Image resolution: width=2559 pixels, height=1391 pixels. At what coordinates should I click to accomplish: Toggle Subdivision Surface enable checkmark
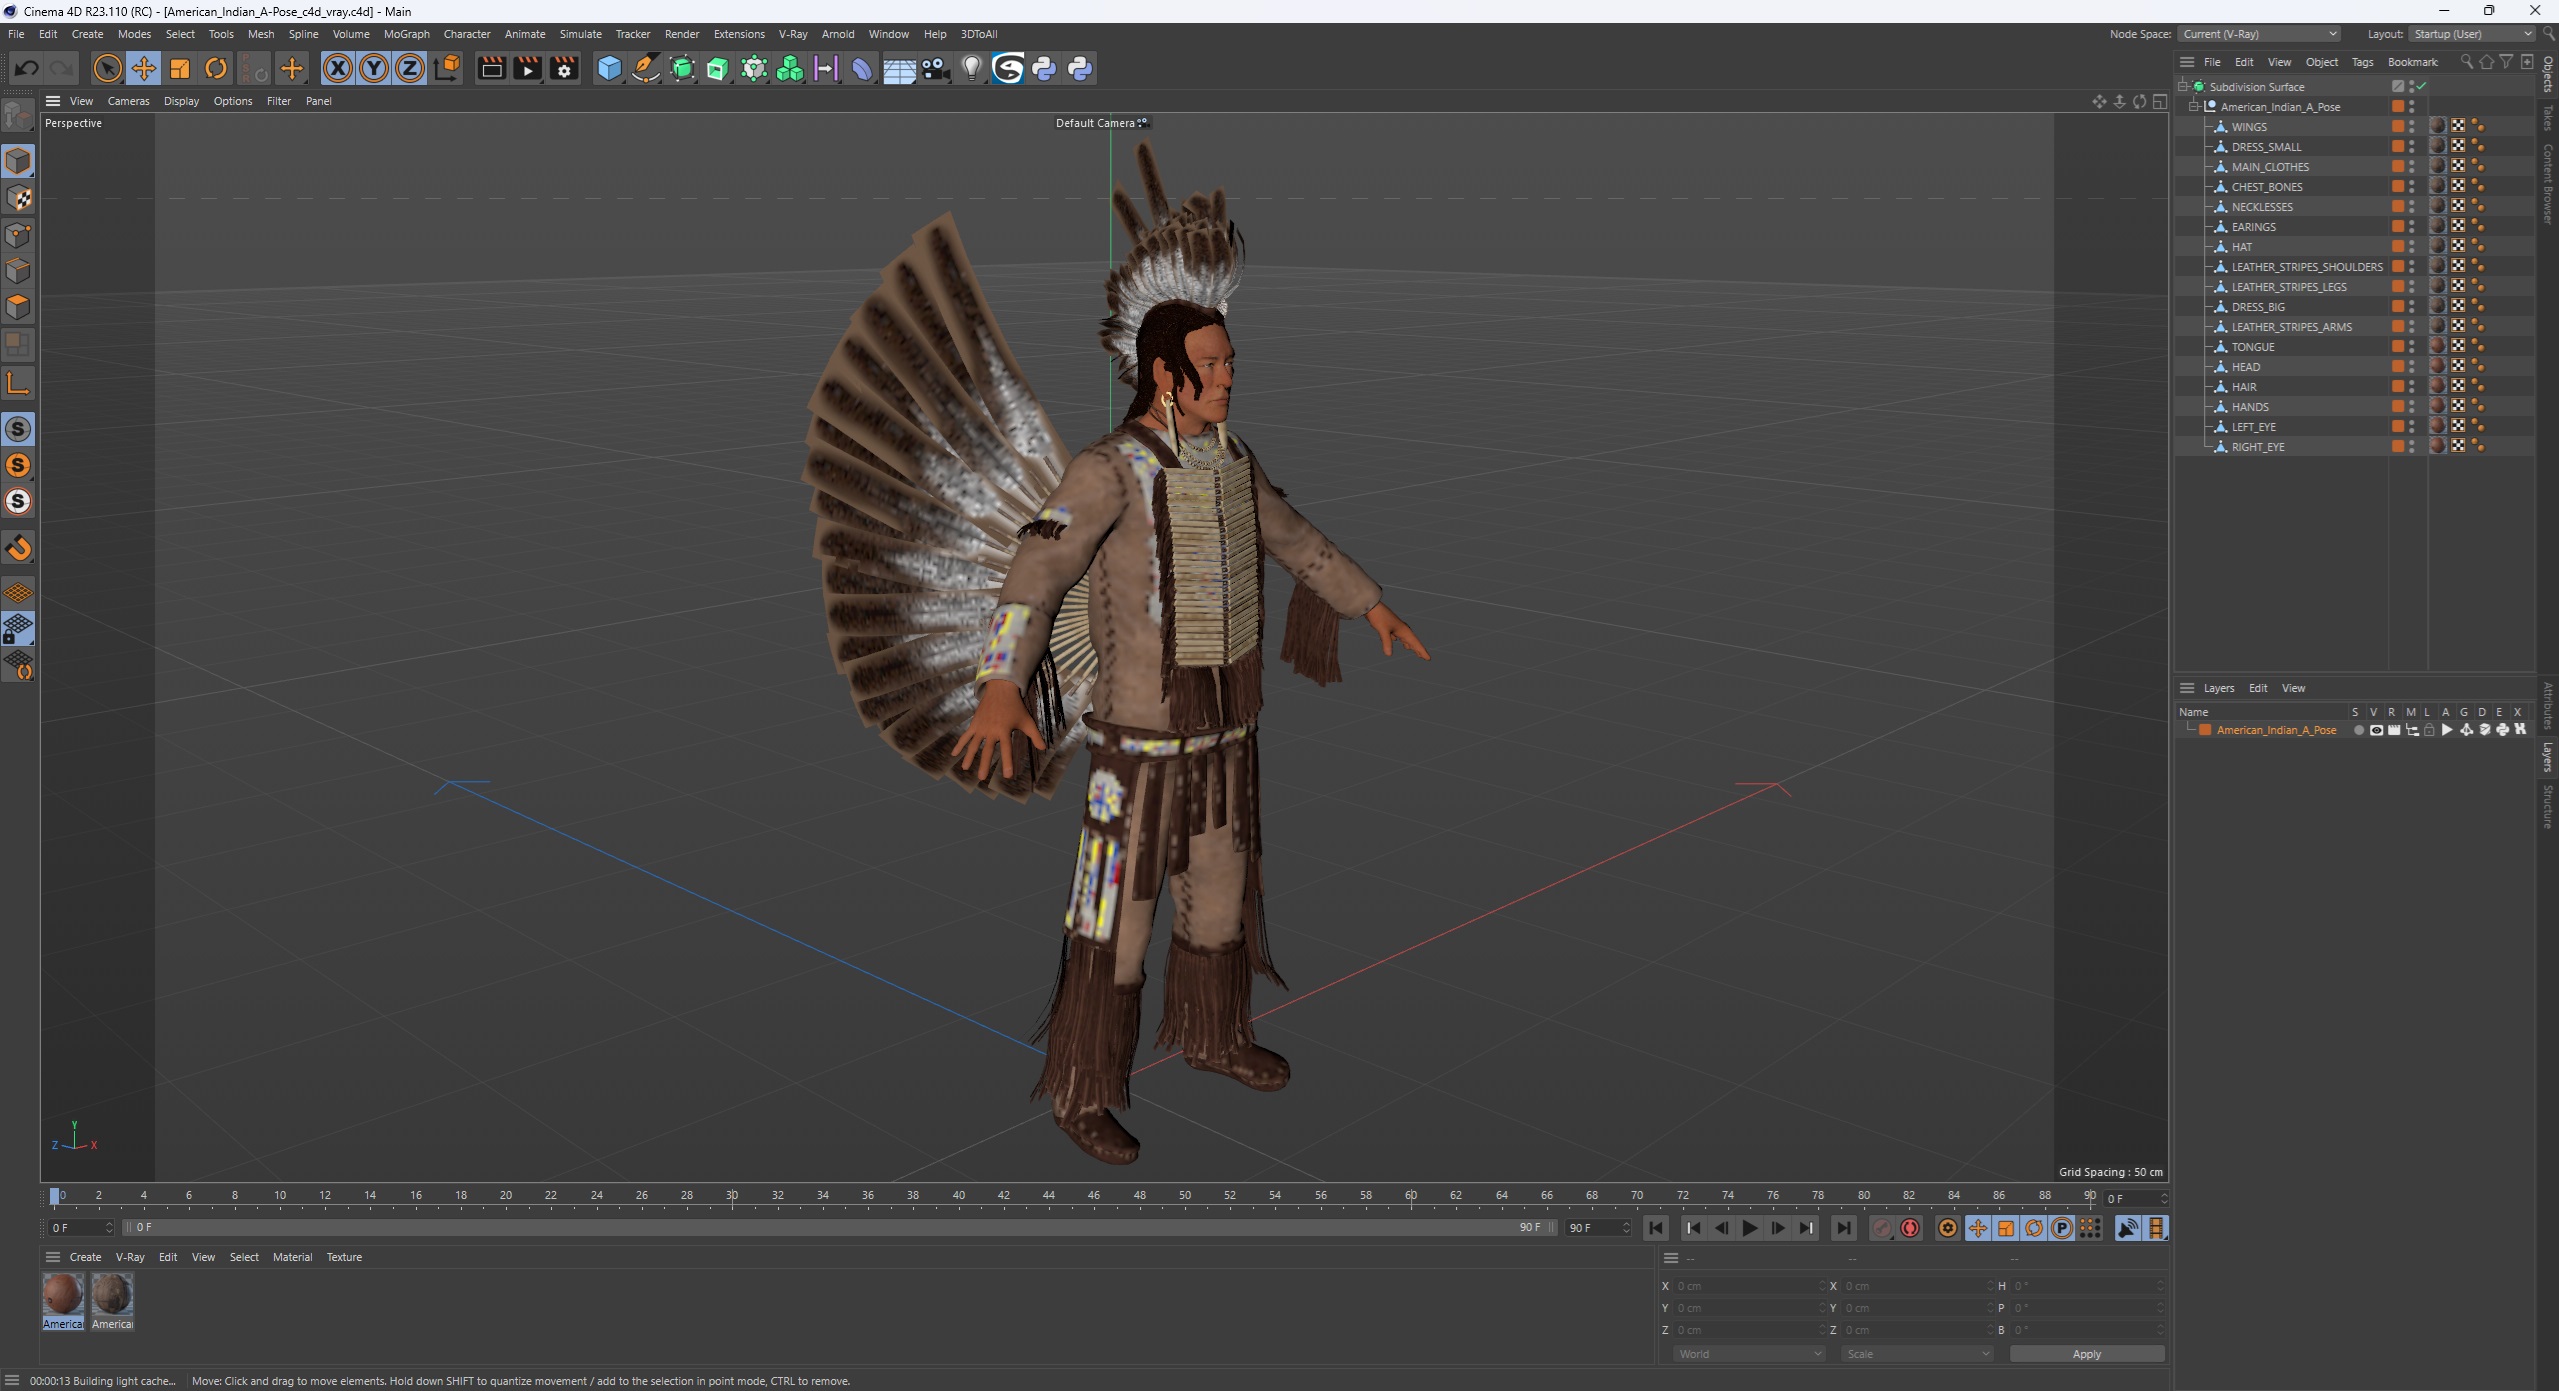tap(2422, 87)
